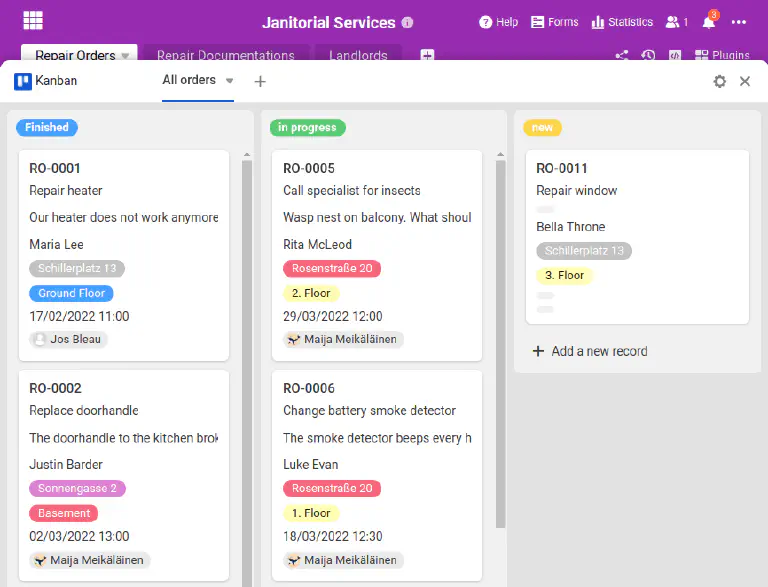This screenshot has height=587, width=768.
Task: Switch to the Landlords tab
Action: (358, 54)
